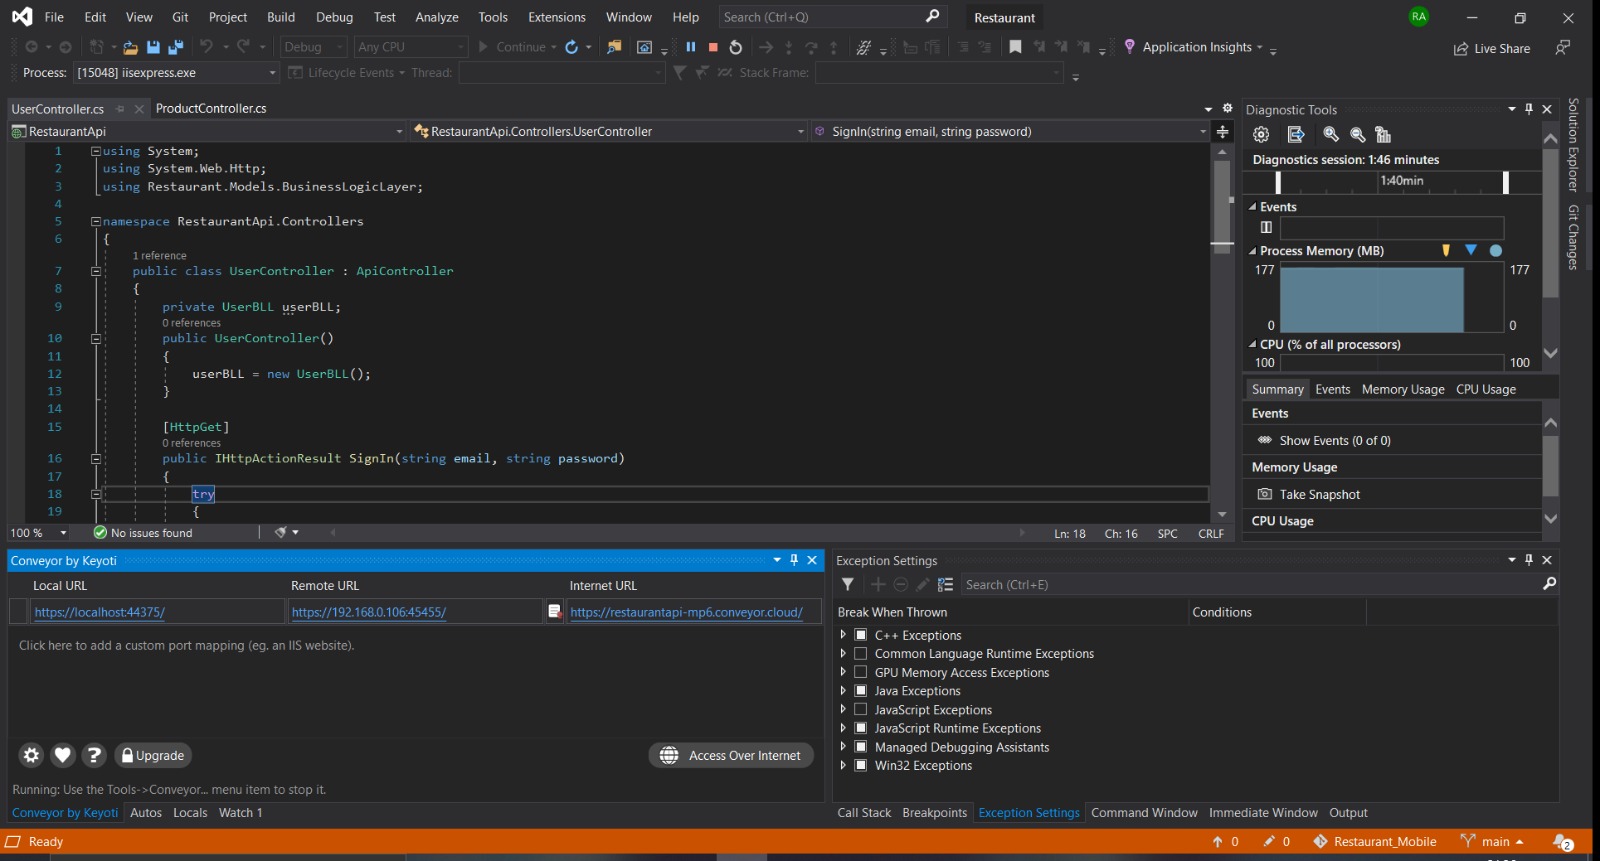Toggle C++ Exceptions checkbox
The width and height of the screenshot is (1600, 861).
pos(861,635)
